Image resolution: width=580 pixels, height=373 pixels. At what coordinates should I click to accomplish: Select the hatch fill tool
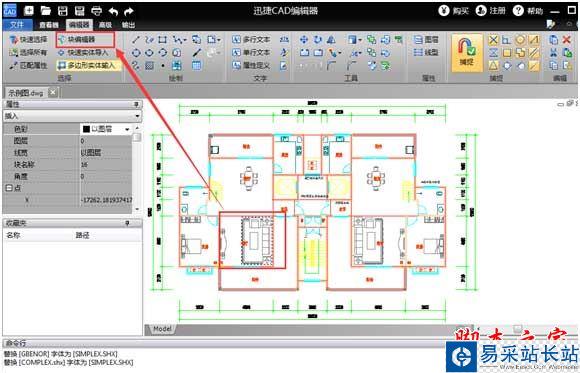(x=149, y=65)
